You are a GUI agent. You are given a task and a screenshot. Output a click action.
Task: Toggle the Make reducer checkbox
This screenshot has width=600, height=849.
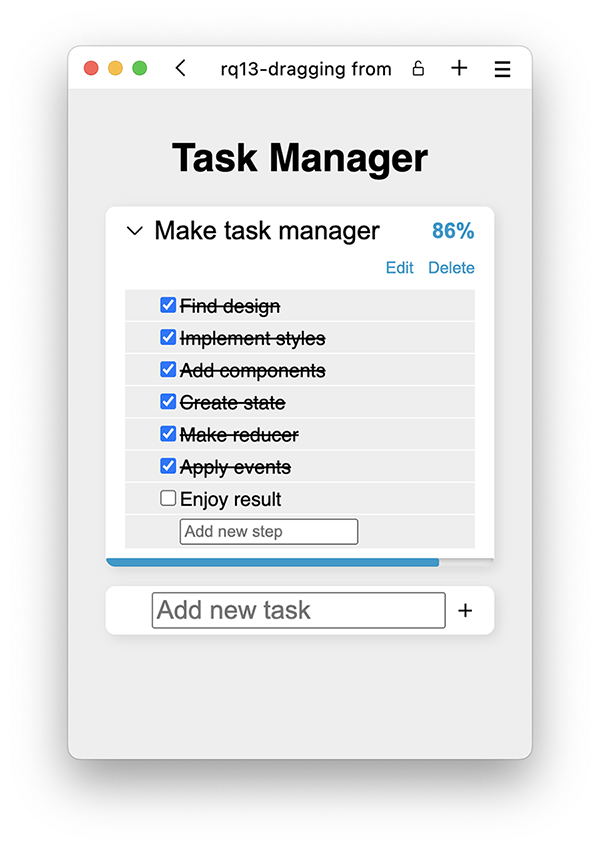[168, 434]
